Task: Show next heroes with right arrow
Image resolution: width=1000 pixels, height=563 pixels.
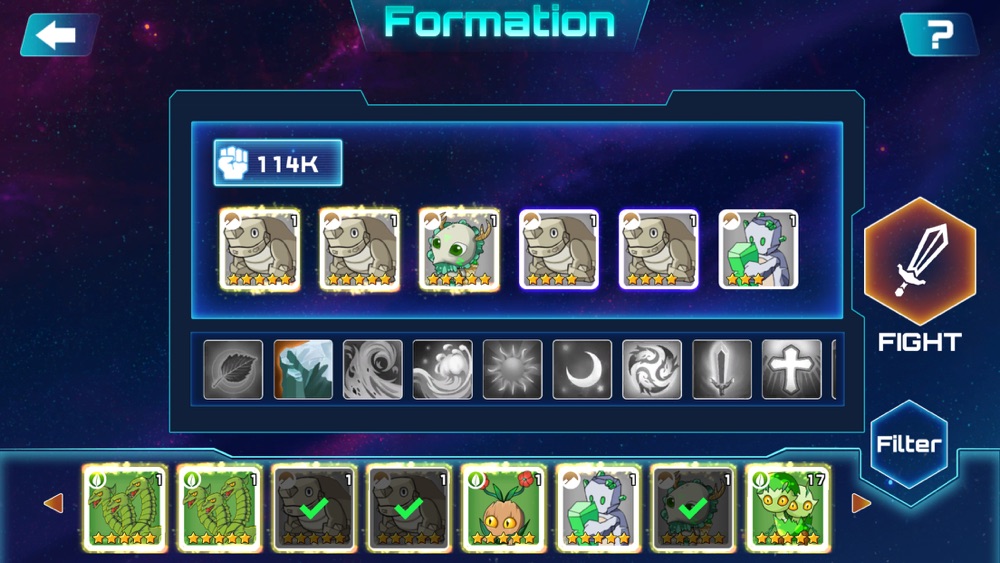Action: point(861,503)
